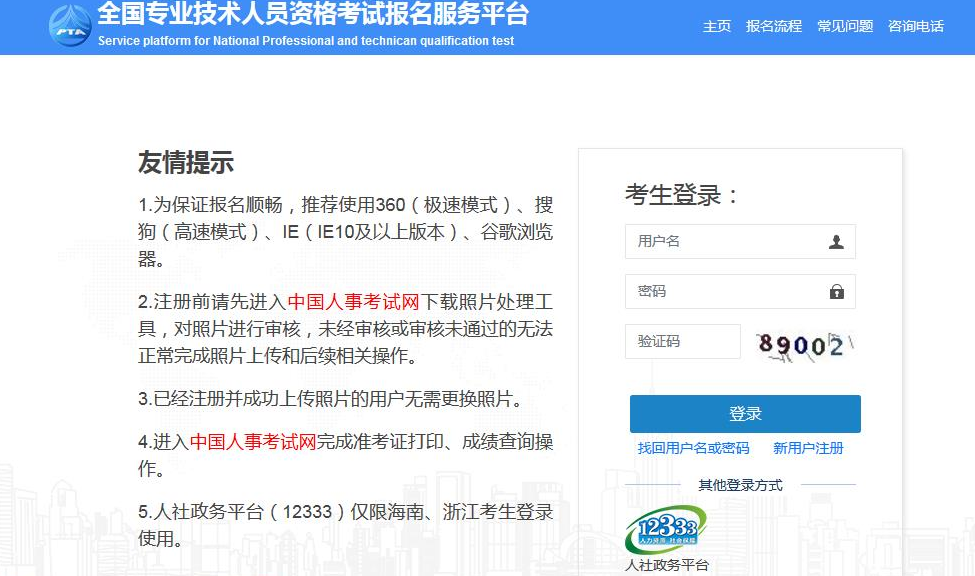Click the 全国专业技术人员资格考试报名服务平台 site title
Image resolution: width=975 pixels, height=576 pixels.
pos(312,15)
